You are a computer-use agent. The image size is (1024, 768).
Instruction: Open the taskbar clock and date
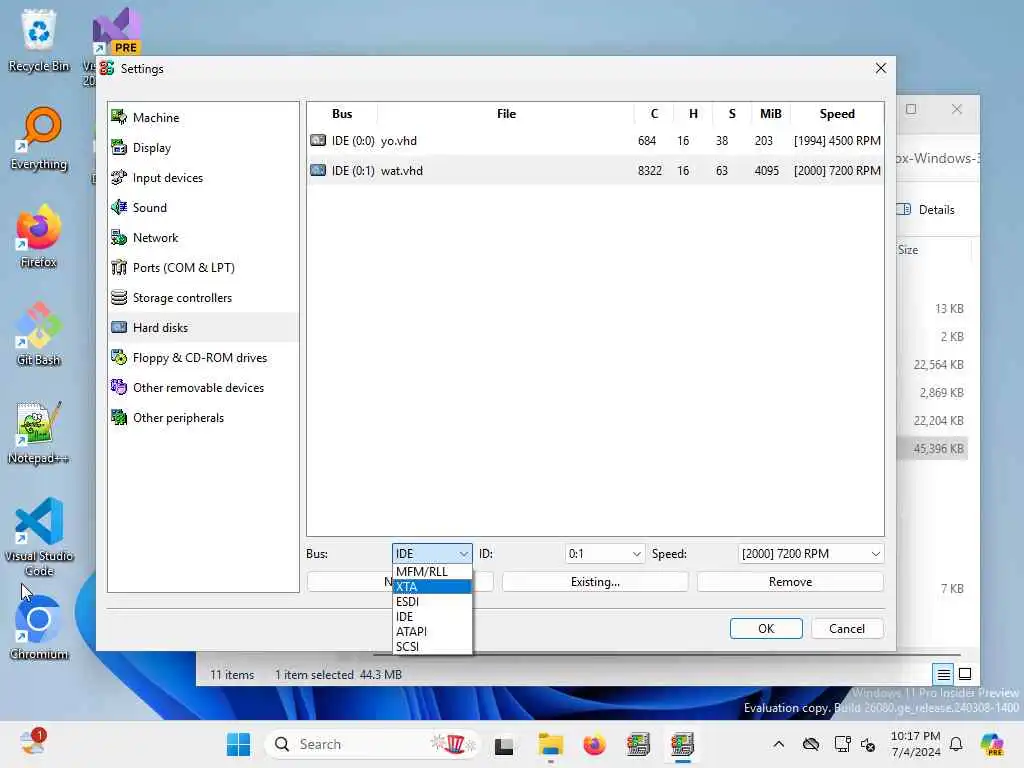pyautogui.click(x=916, y=744)
